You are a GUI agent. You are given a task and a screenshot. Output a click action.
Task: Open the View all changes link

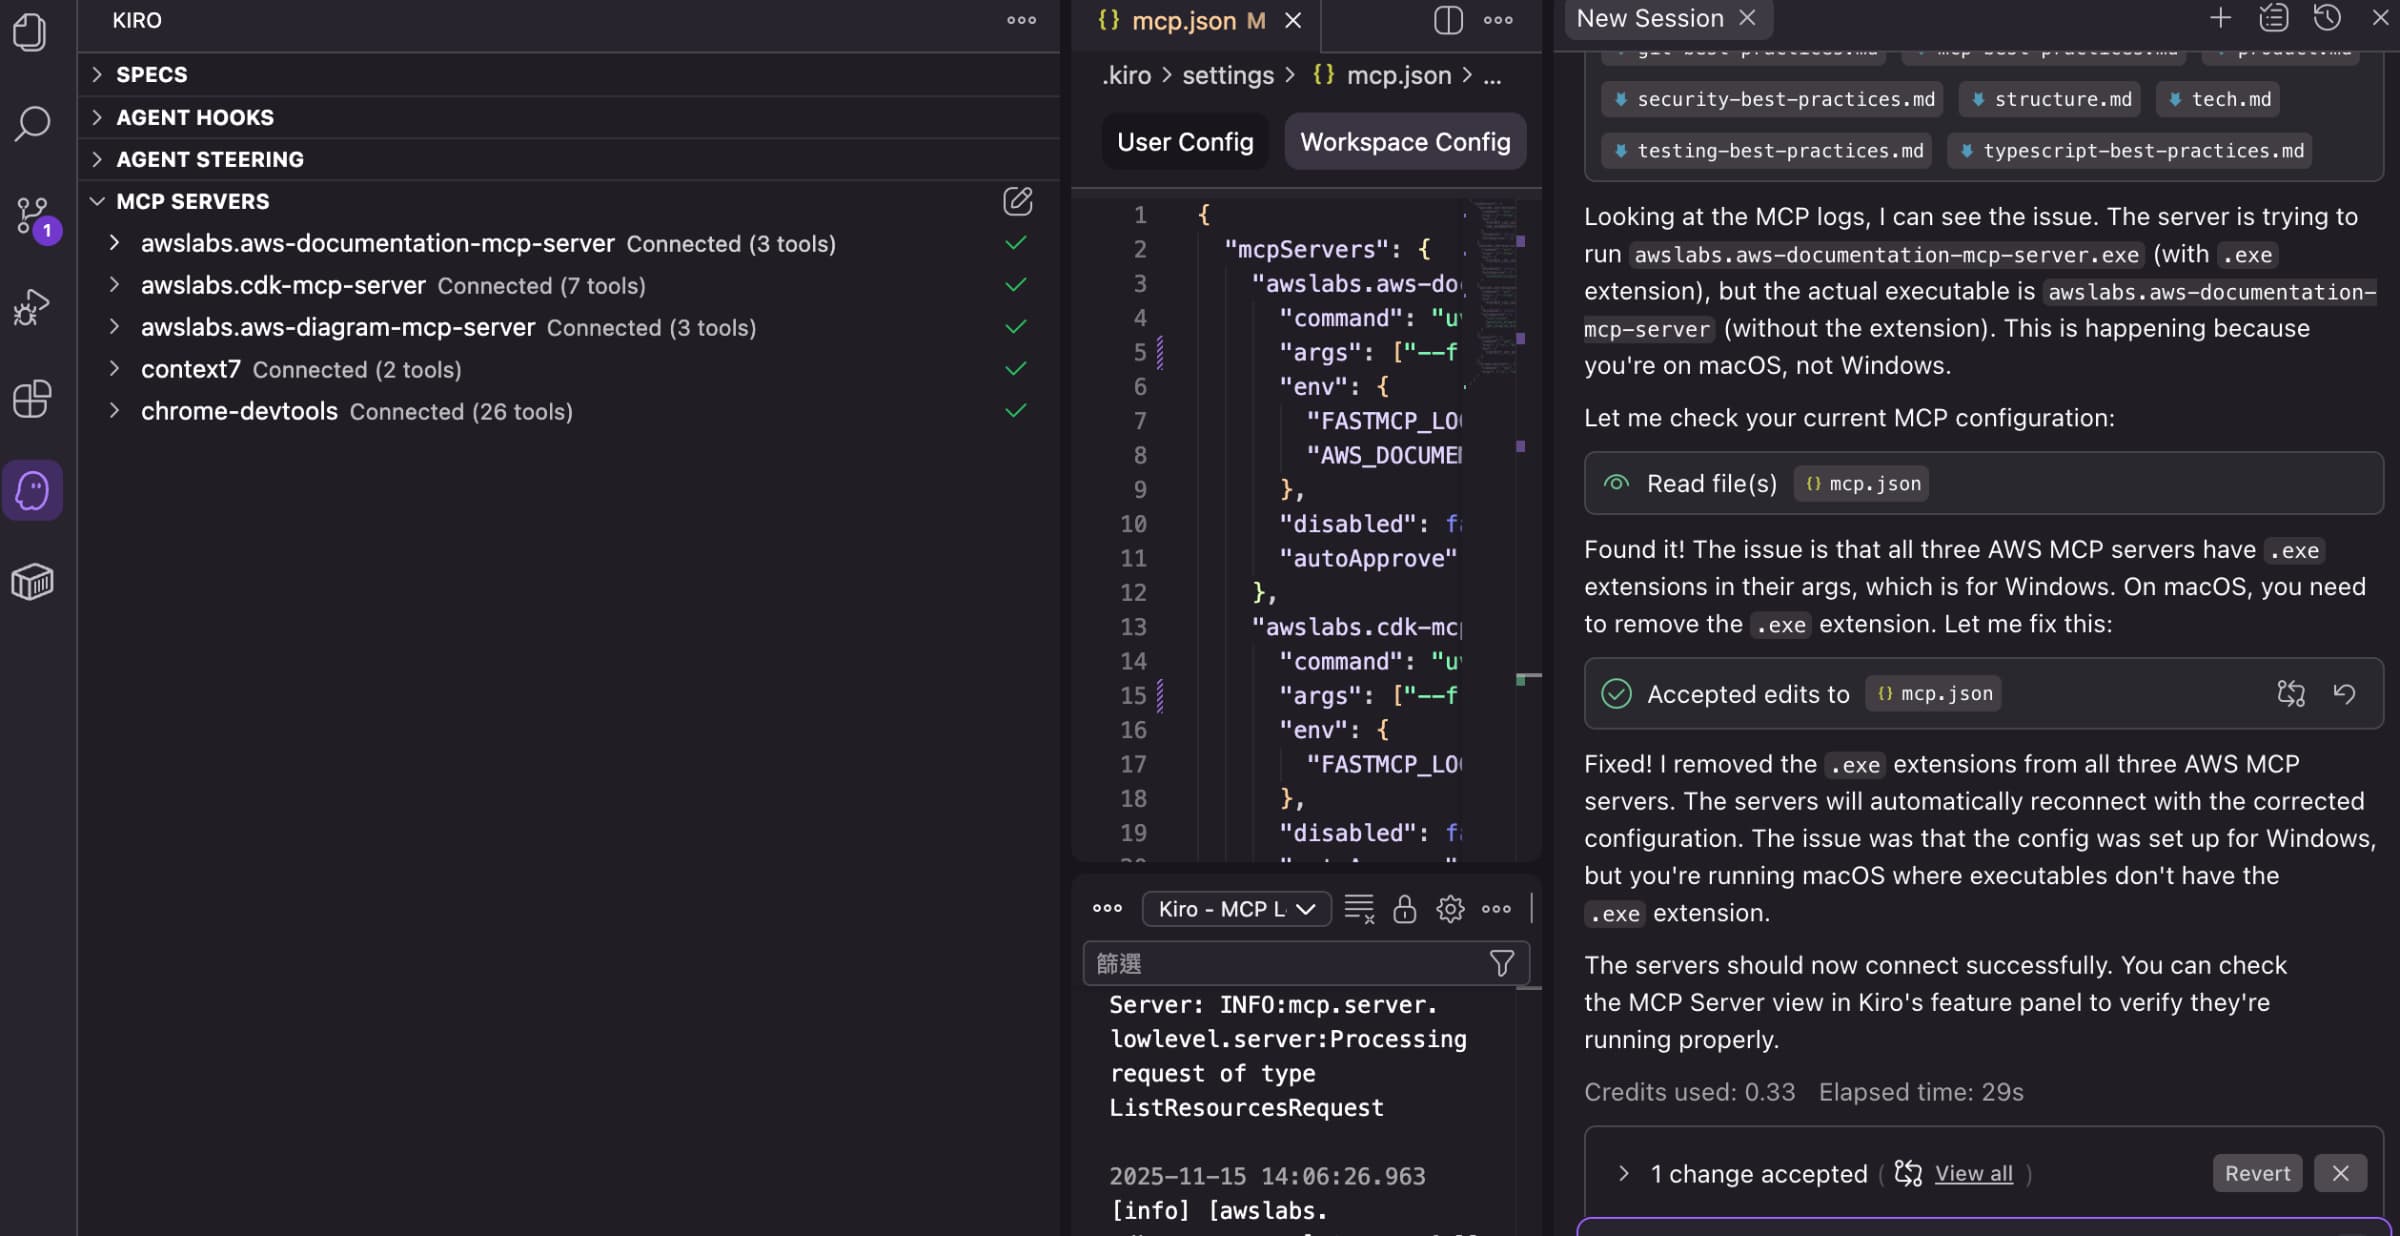coord(1973,1173)
